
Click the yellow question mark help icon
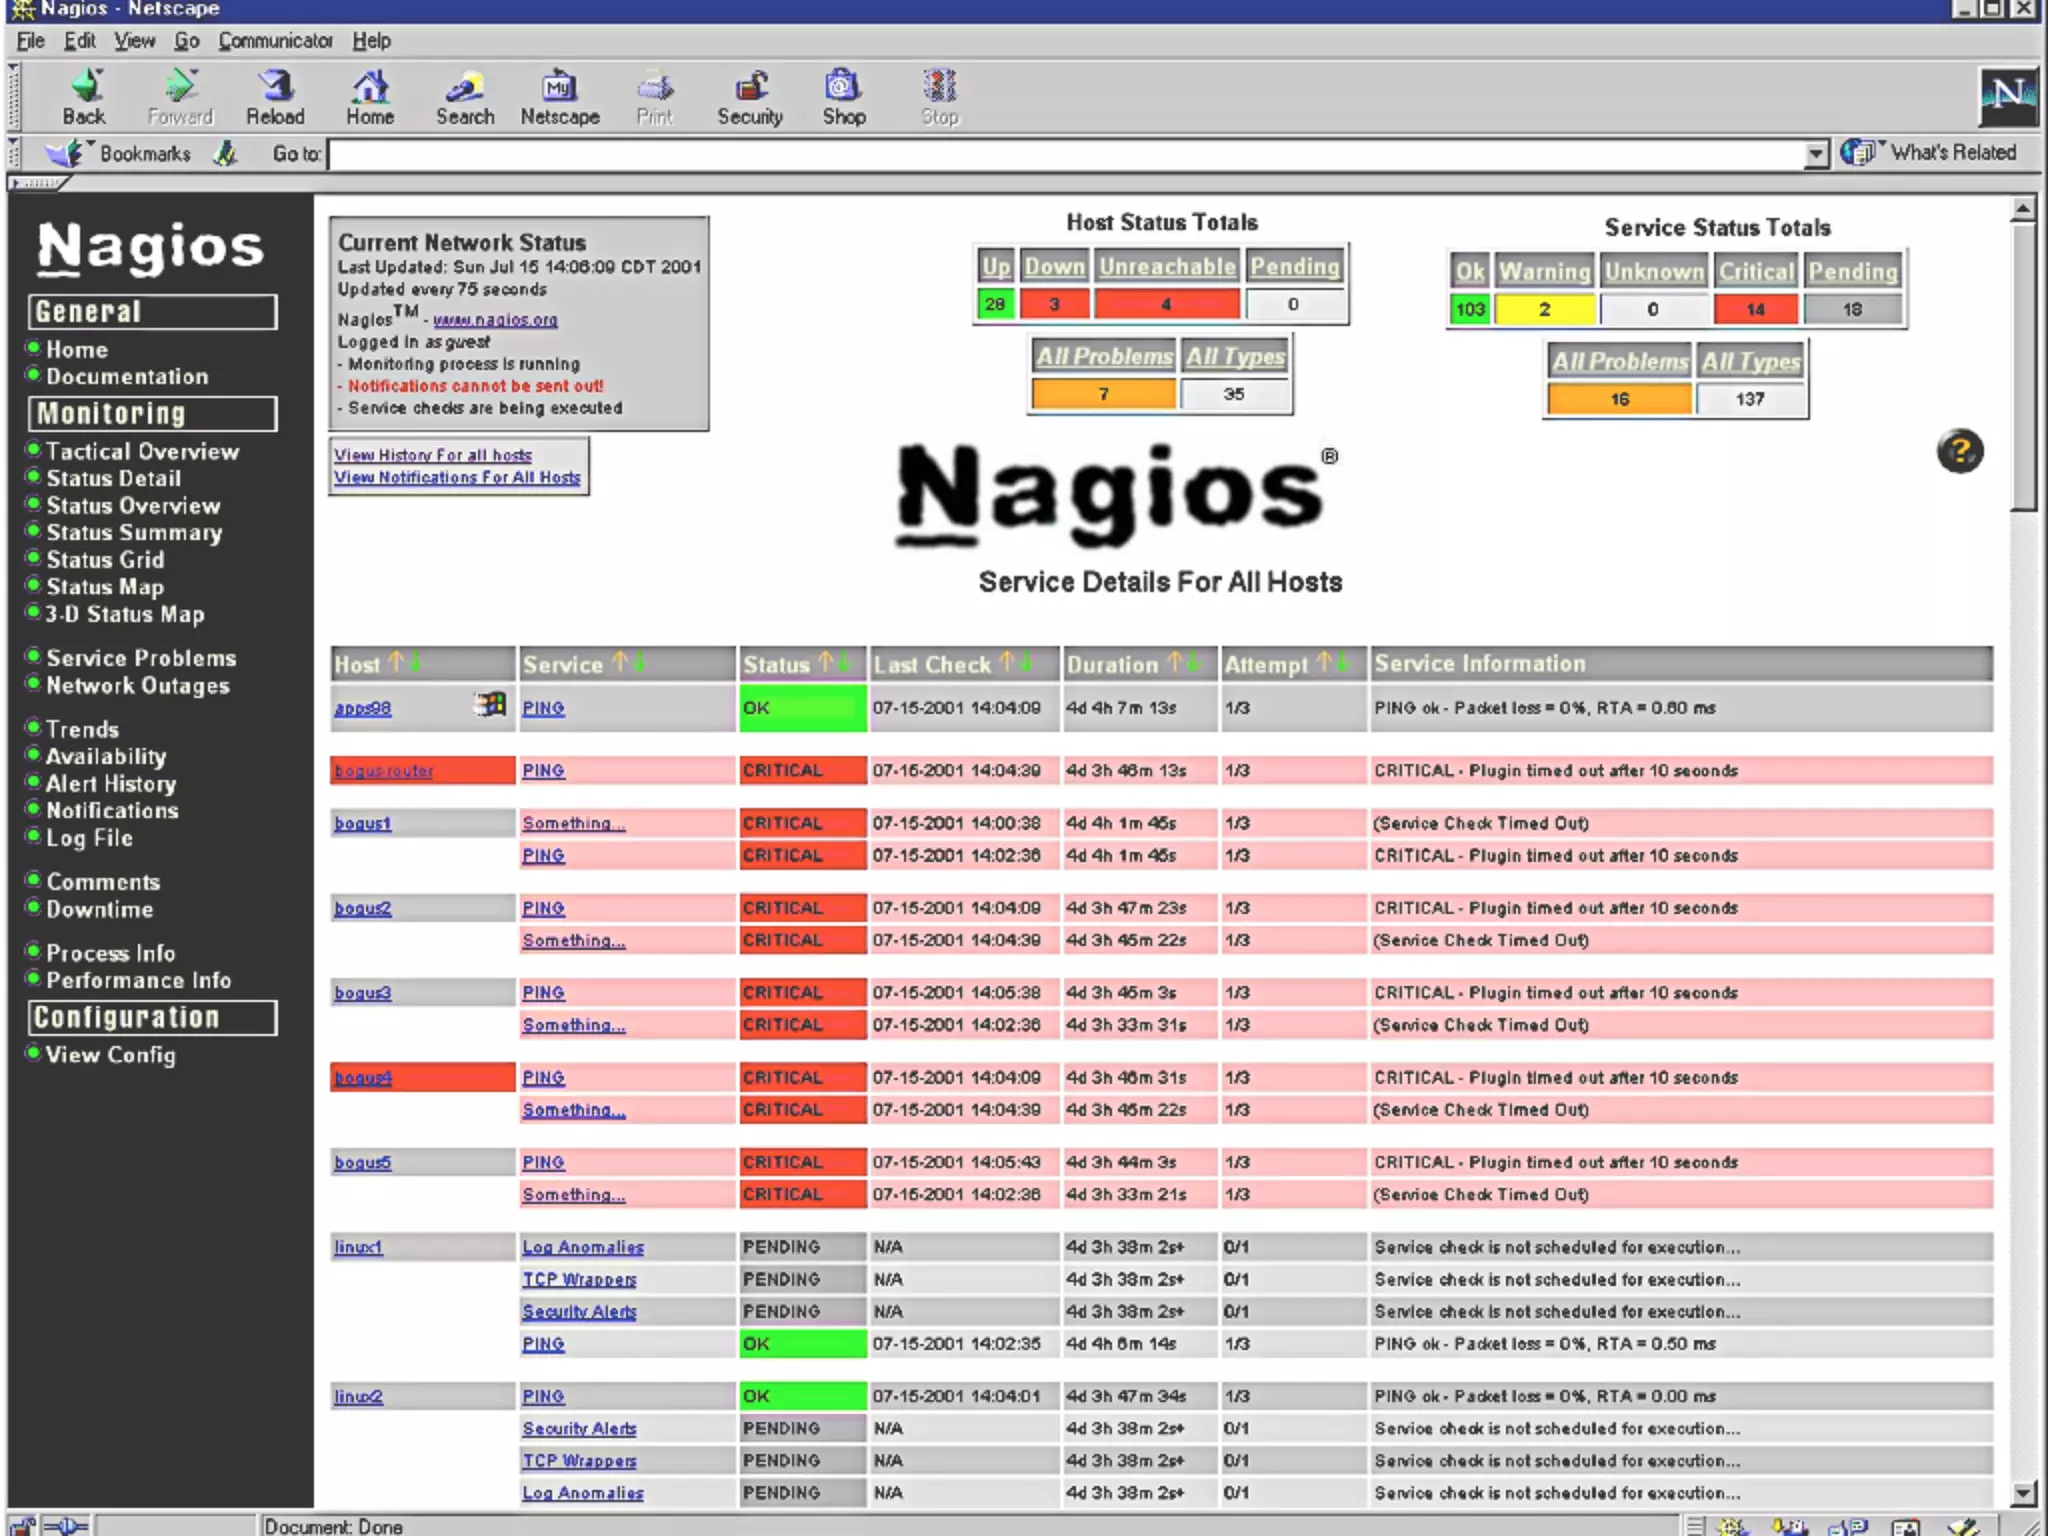1959,451
